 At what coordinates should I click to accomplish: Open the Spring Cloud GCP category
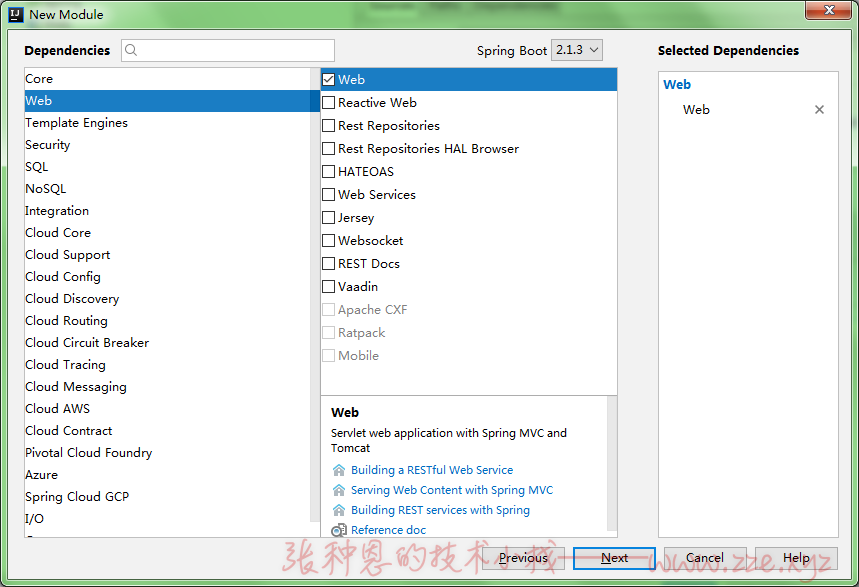168,497
